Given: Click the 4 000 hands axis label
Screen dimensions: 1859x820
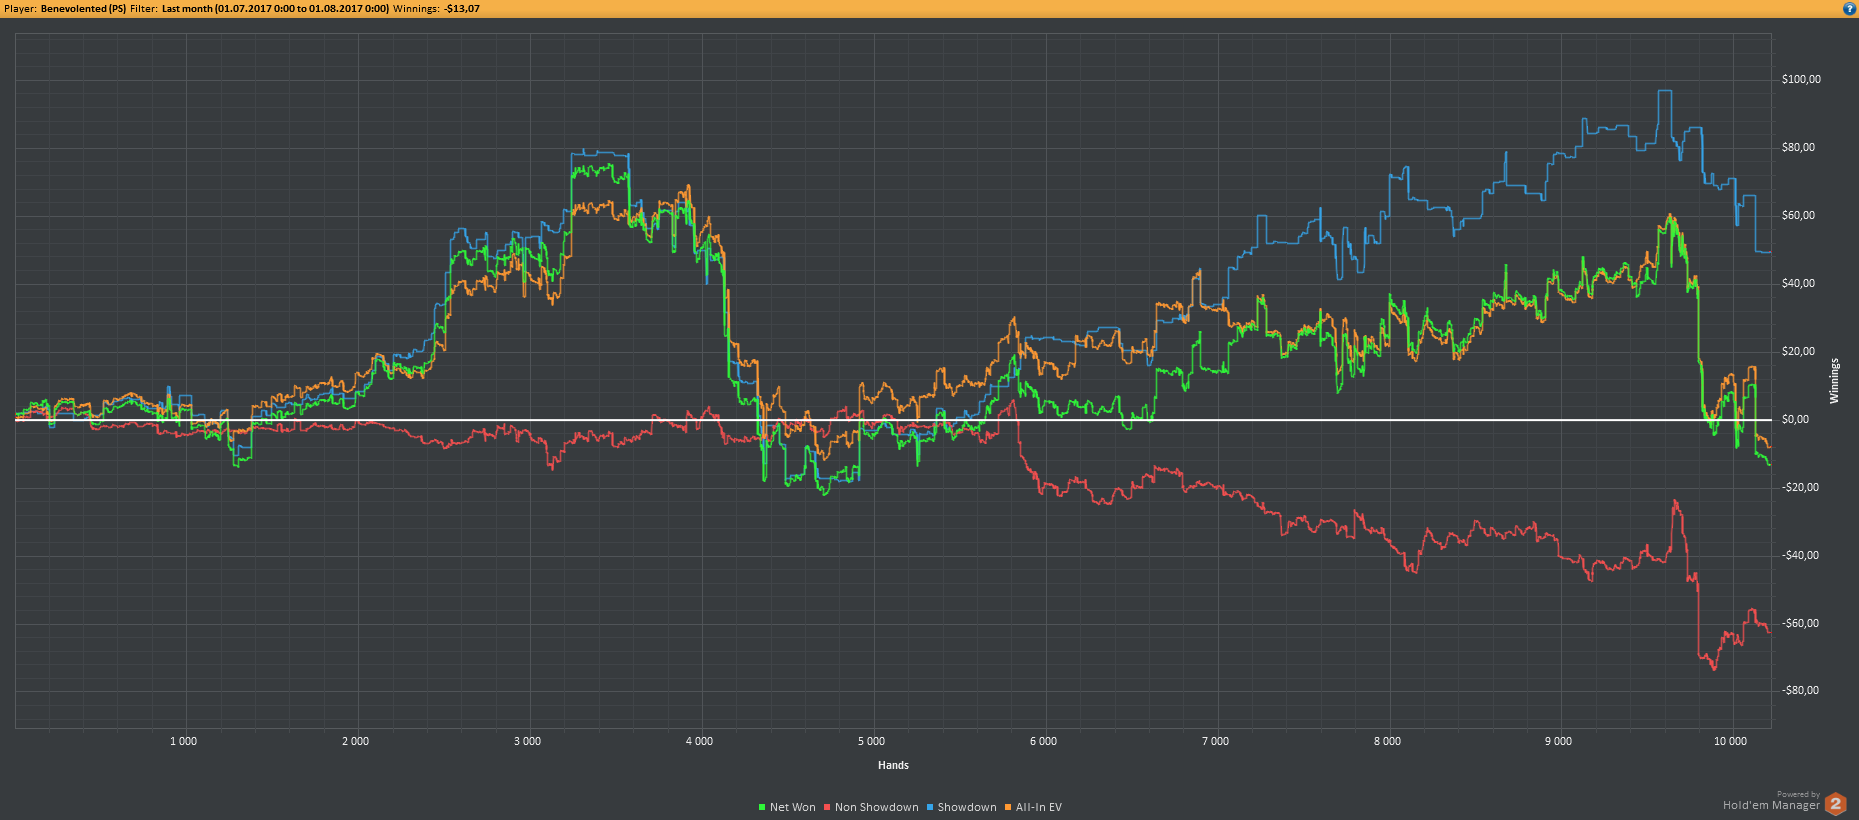Looking at the screenshot, I should click(x=699, y=741).
